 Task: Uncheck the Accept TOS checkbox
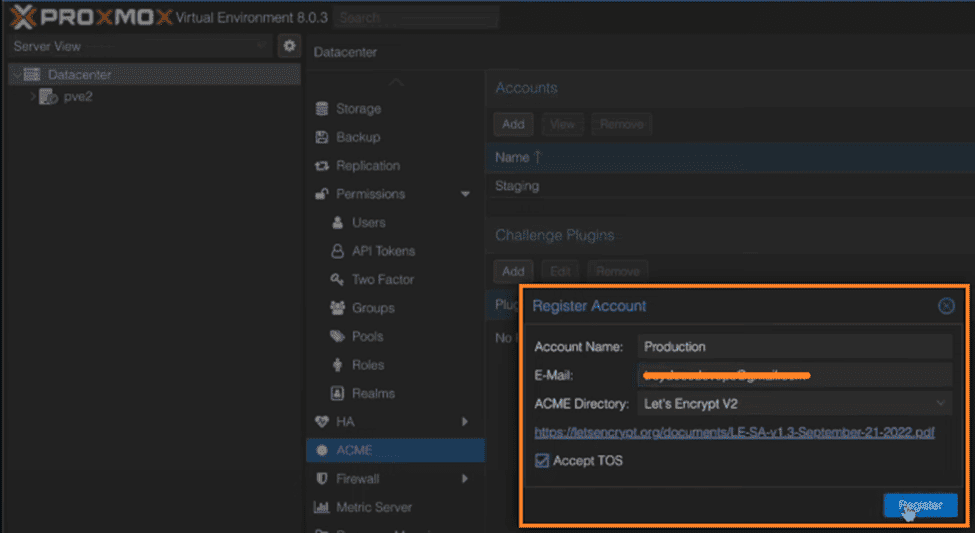coord(542,461)
